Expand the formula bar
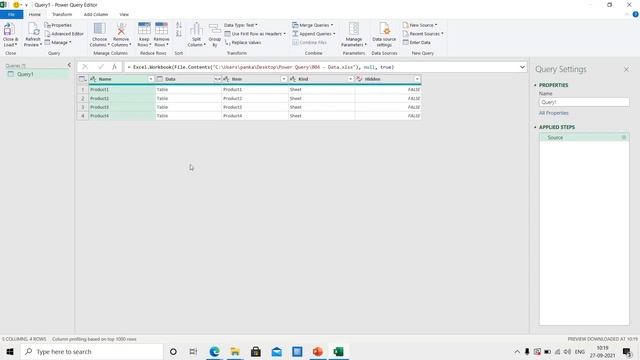This screenshot has width=640, height=360. click(522, 67)
